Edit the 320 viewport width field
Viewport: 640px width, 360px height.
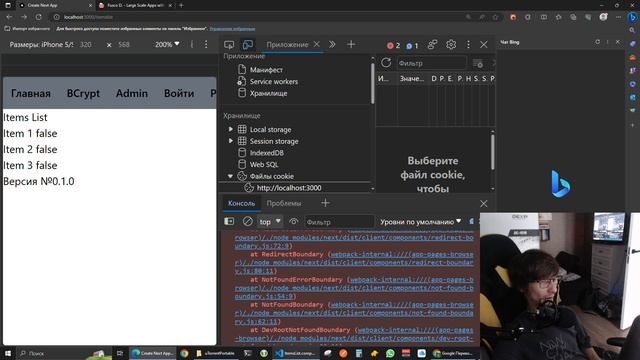coord(86,44)
